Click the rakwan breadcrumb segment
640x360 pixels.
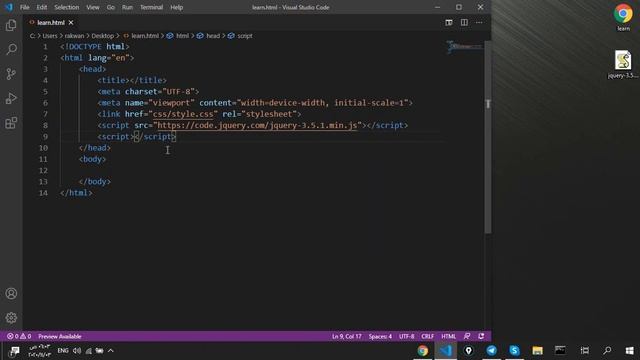[74, 36]
